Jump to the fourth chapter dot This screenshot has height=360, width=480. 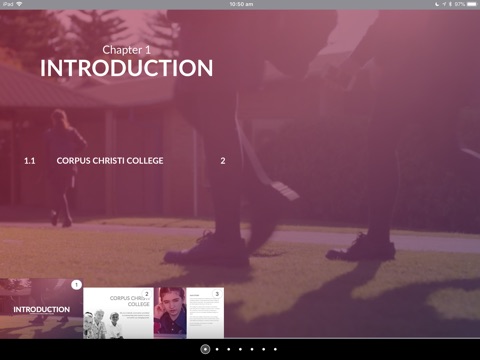240,349
